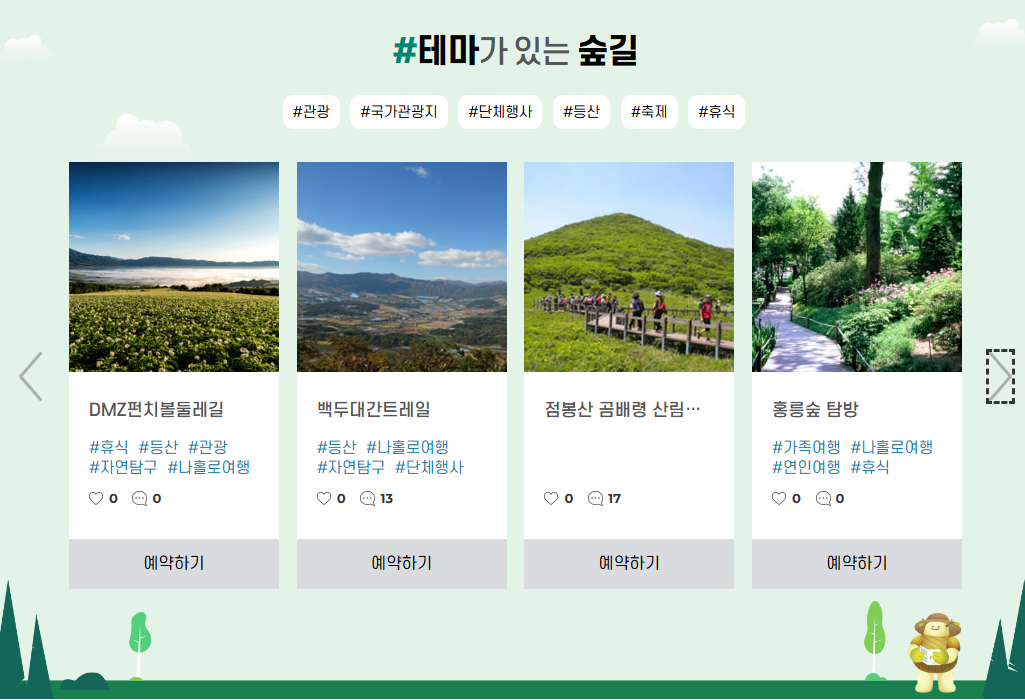Select the #휴식 filter tag
The image size is (1025, 700).
point(716,111)
